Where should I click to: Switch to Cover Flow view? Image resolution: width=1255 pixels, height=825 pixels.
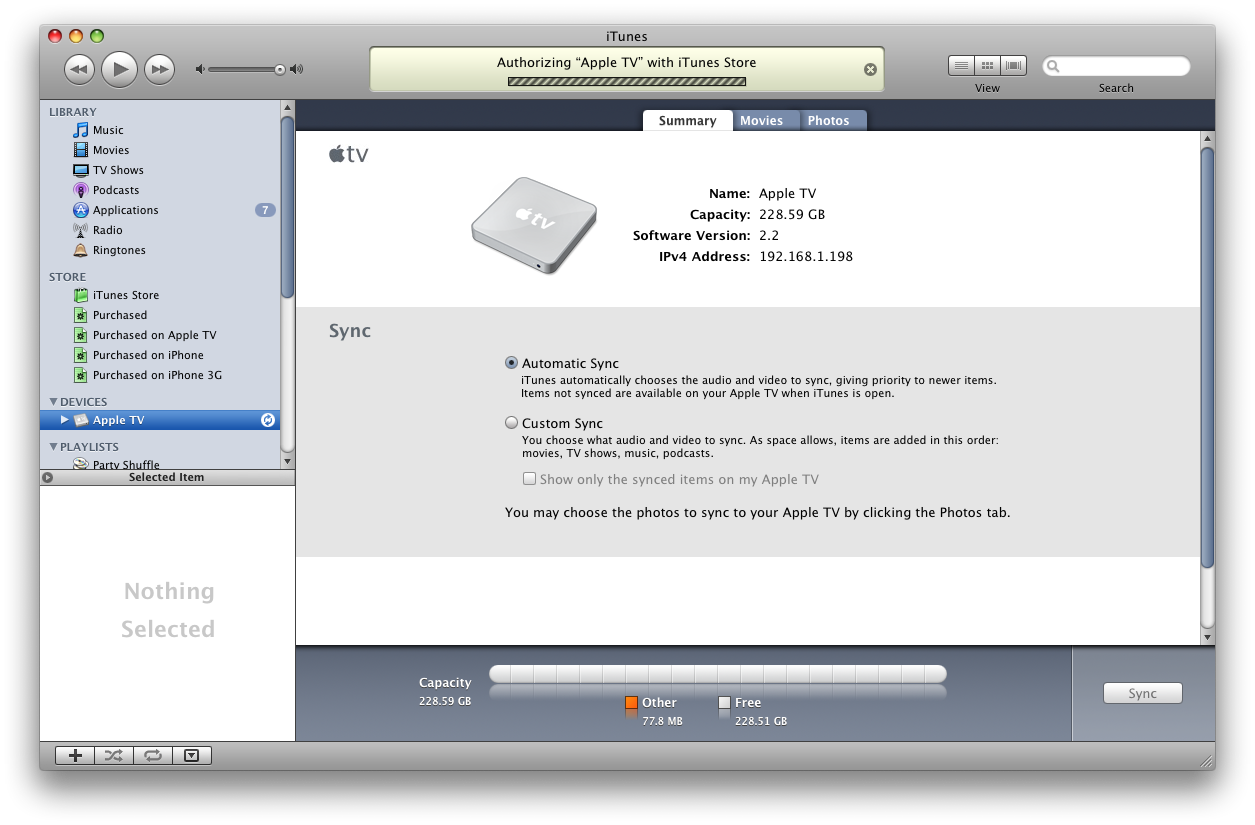click(1014, 66)
